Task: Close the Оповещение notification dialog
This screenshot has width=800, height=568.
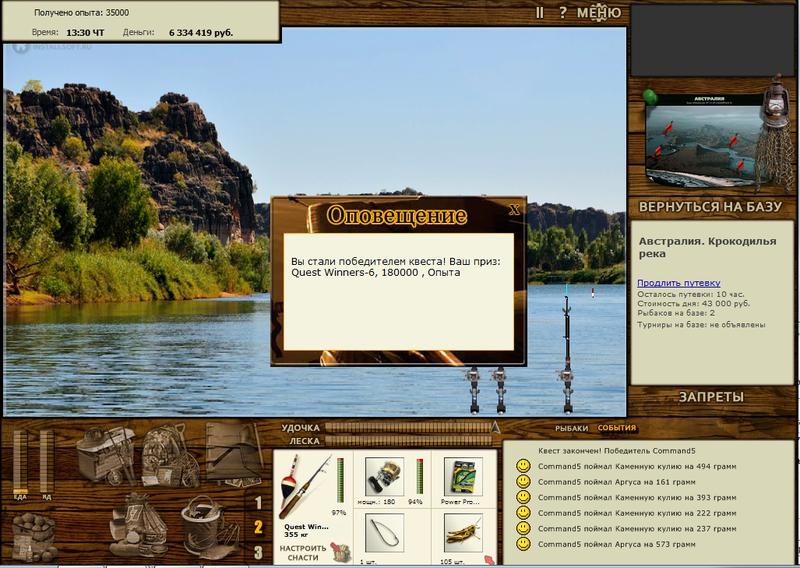Action: (x=514, y=209)
